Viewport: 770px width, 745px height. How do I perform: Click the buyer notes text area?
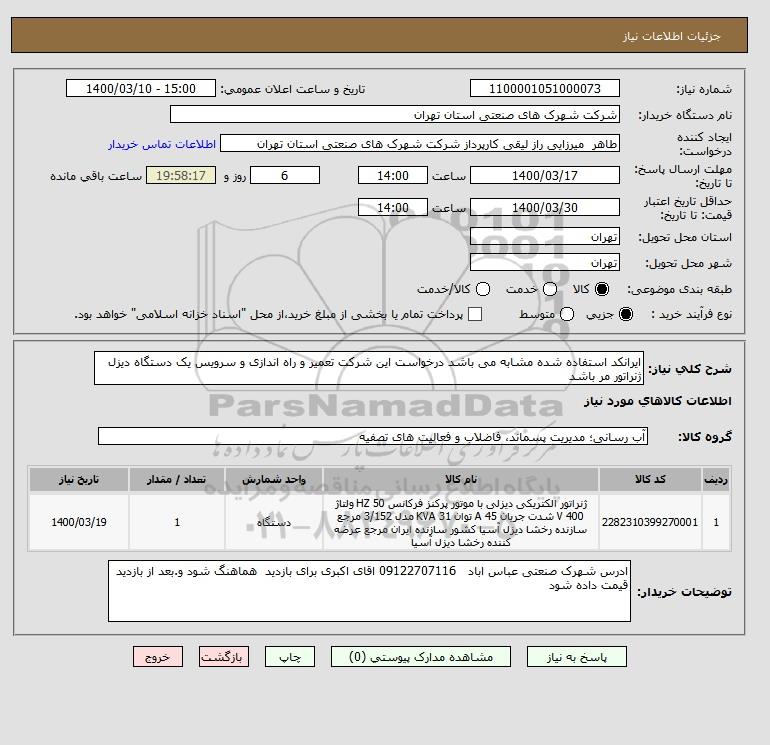(x=369, y=591)
